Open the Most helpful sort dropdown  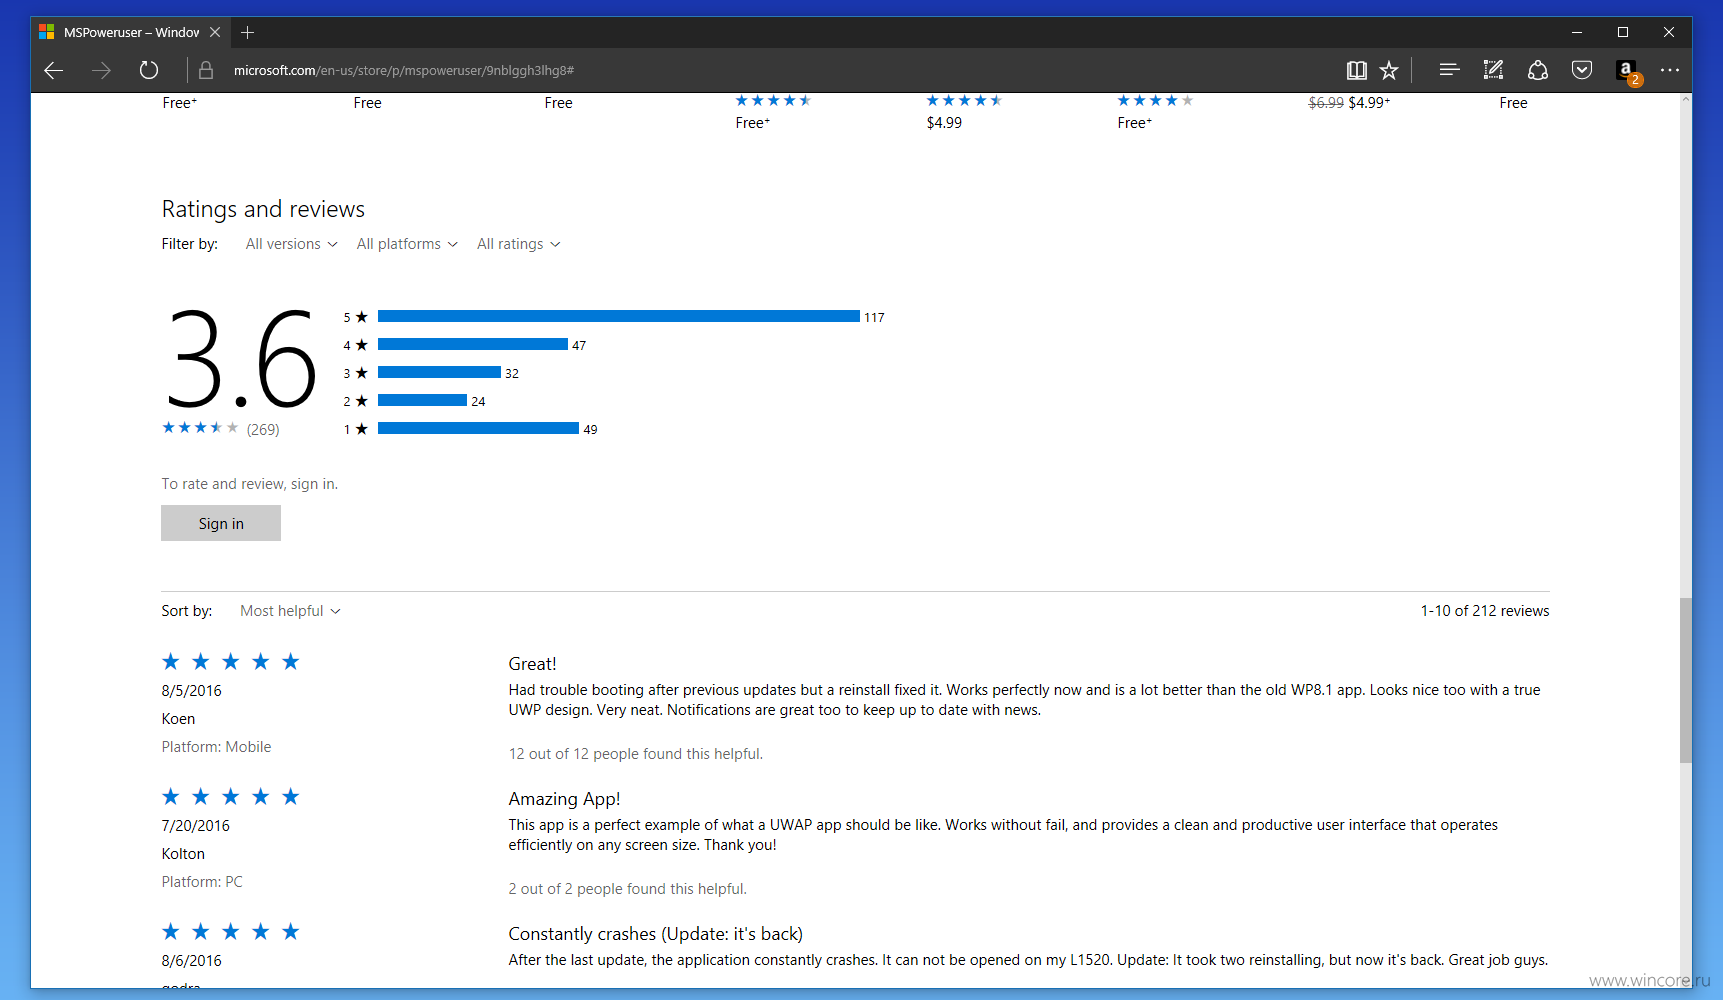[x=290, y=611]
